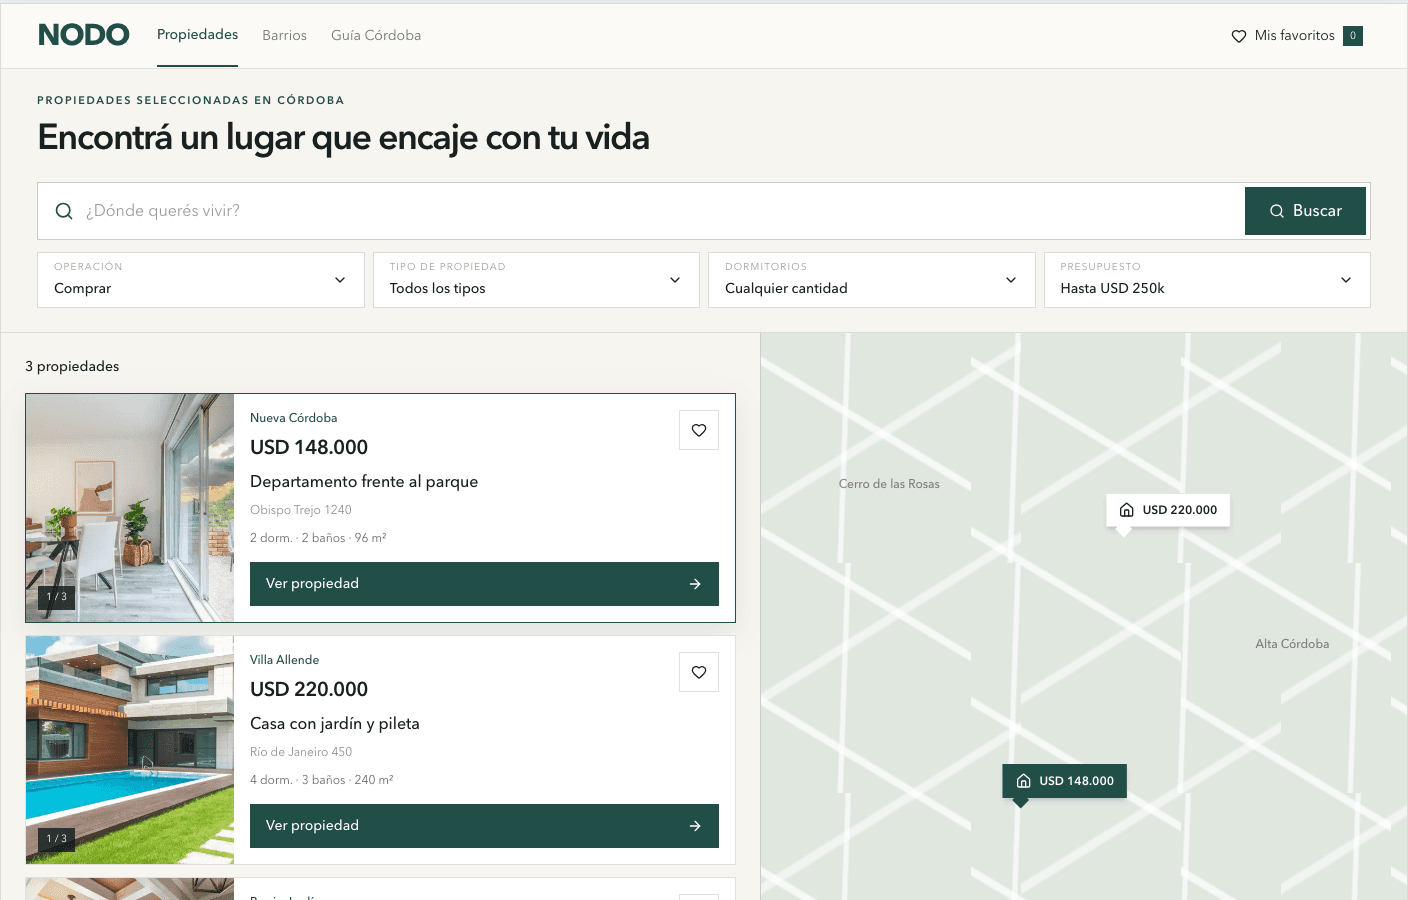Expand the Dormitorios dropdown
Image resolution: width=1408 pixels, height=900 pixels.
pos(872,280)
